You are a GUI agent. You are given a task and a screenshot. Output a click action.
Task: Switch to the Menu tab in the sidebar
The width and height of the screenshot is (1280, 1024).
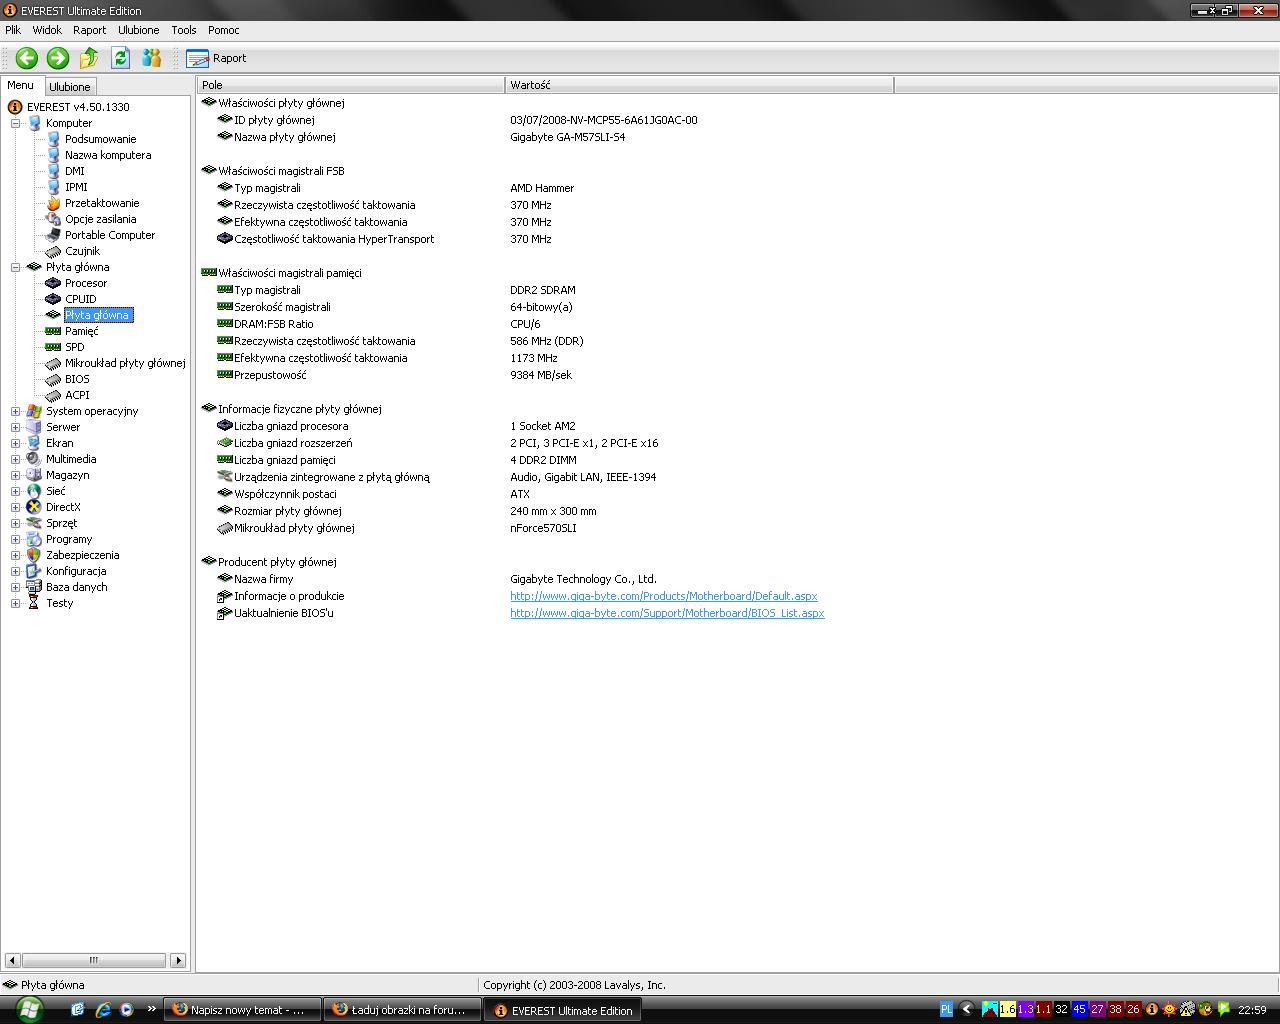(21, 86)
